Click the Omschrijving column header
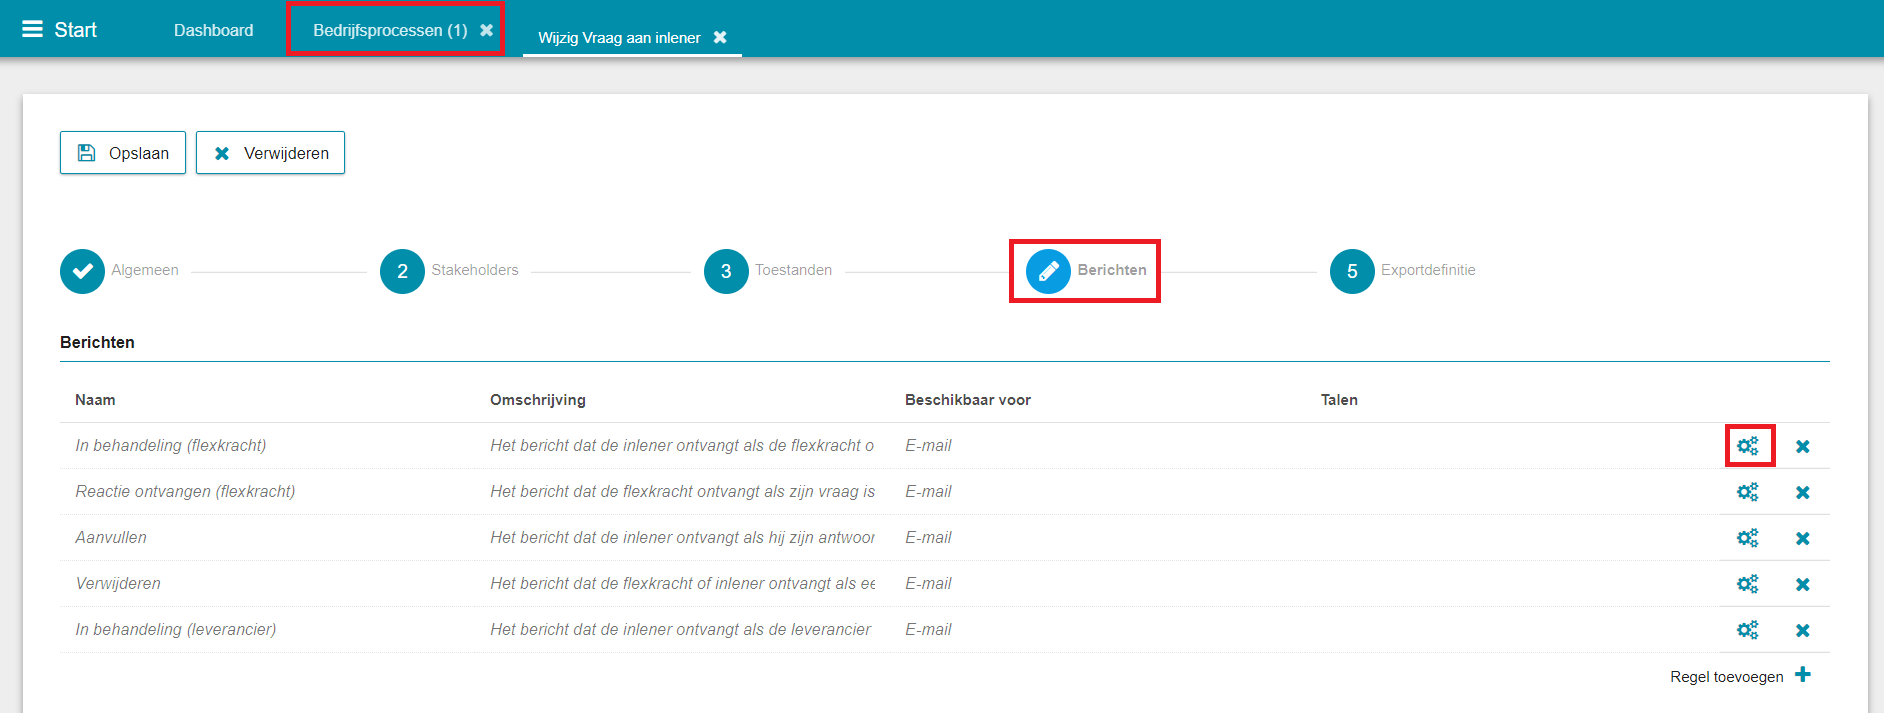Screen dimensions: 1884x713 [538, 400]
